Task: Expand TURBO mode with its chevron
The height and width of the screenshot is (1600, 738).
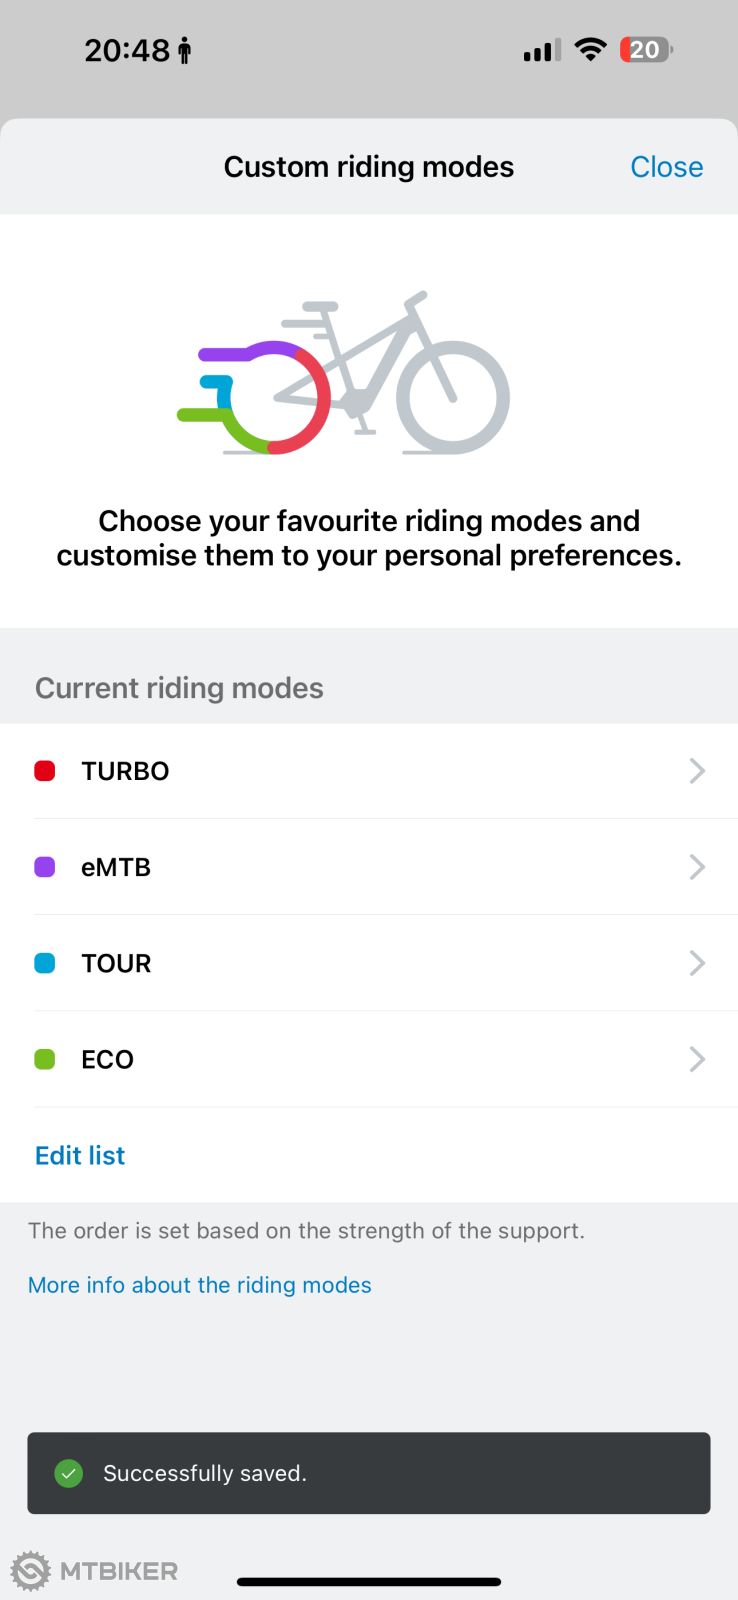Action: pyautogui.click(x=697, y=771)
